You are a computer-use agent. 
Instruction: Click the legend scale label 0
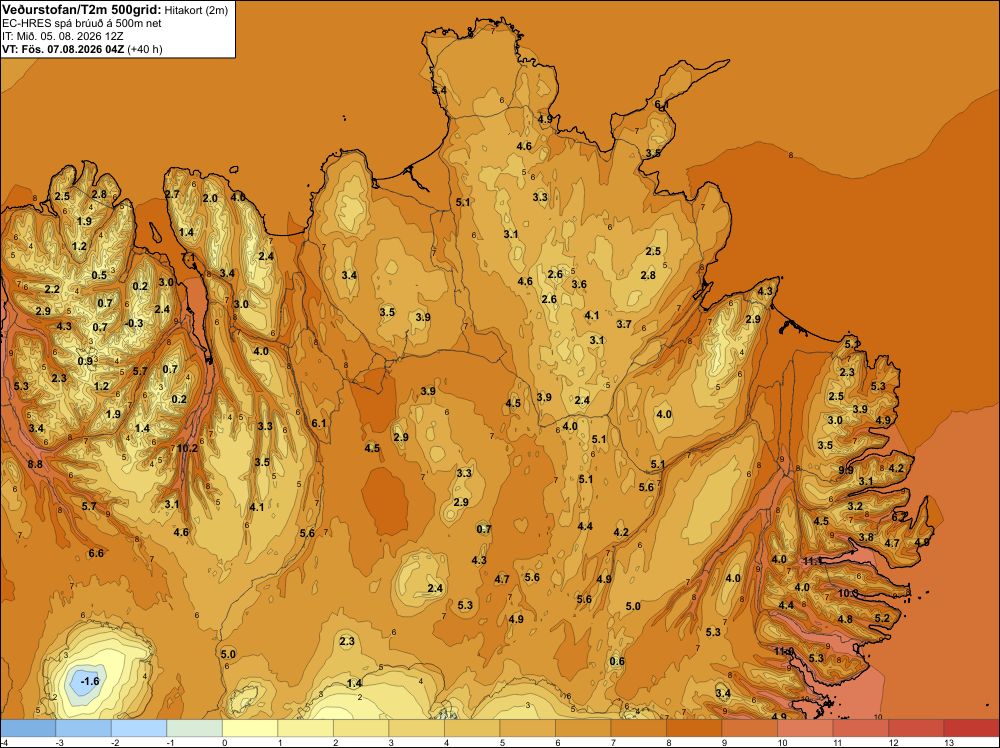point(225,742)
